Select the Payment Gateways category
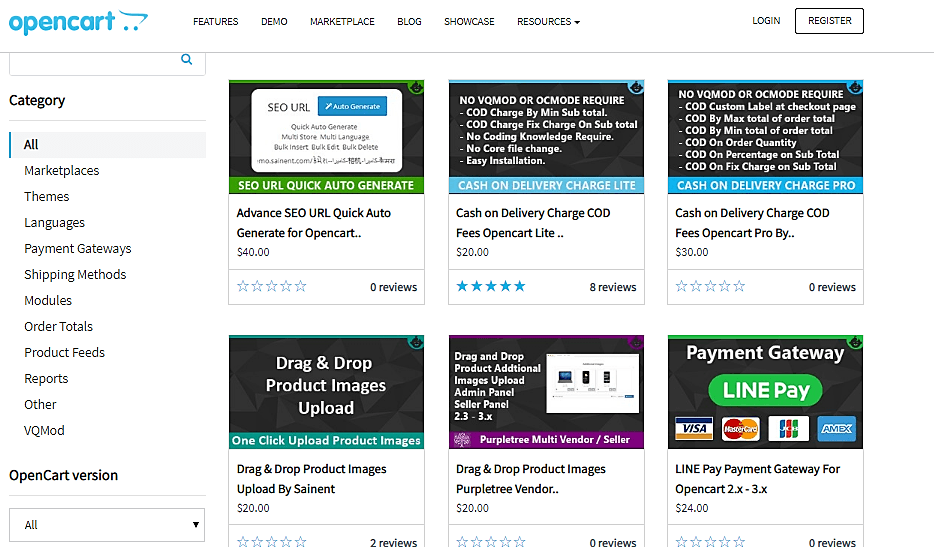The image size is (934, 547). click(x=77, y=248)
